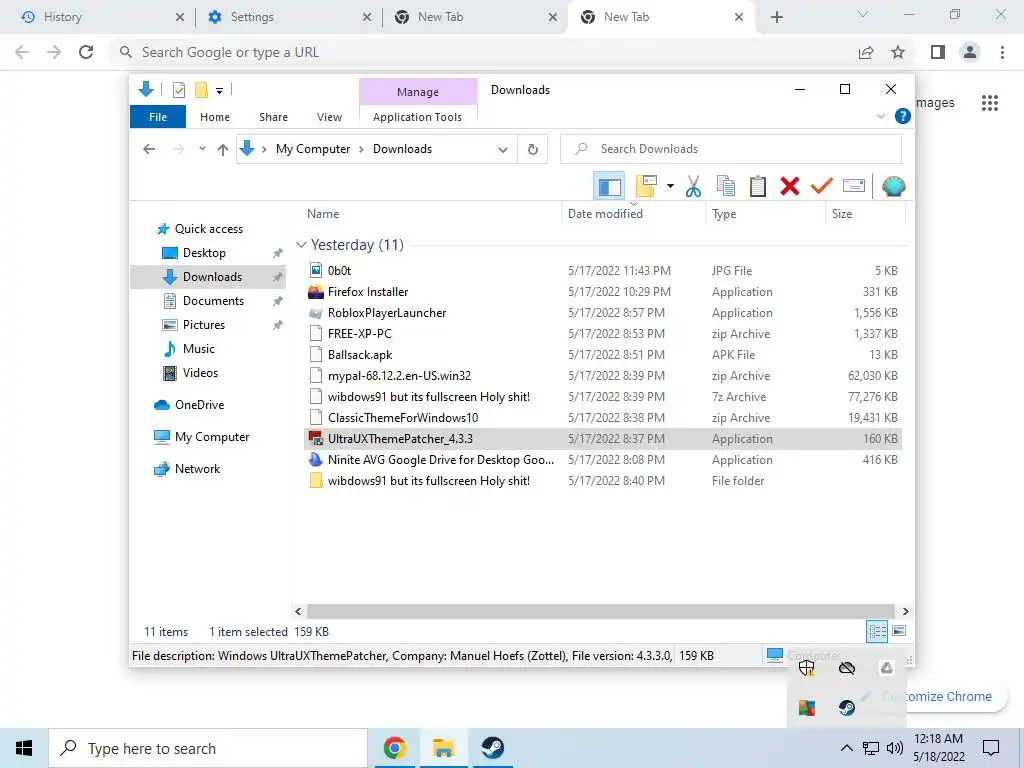This screenshot has height=768, width=1024.
Task: Select Documents in the navigation pane
Action: tap(213, 301)
